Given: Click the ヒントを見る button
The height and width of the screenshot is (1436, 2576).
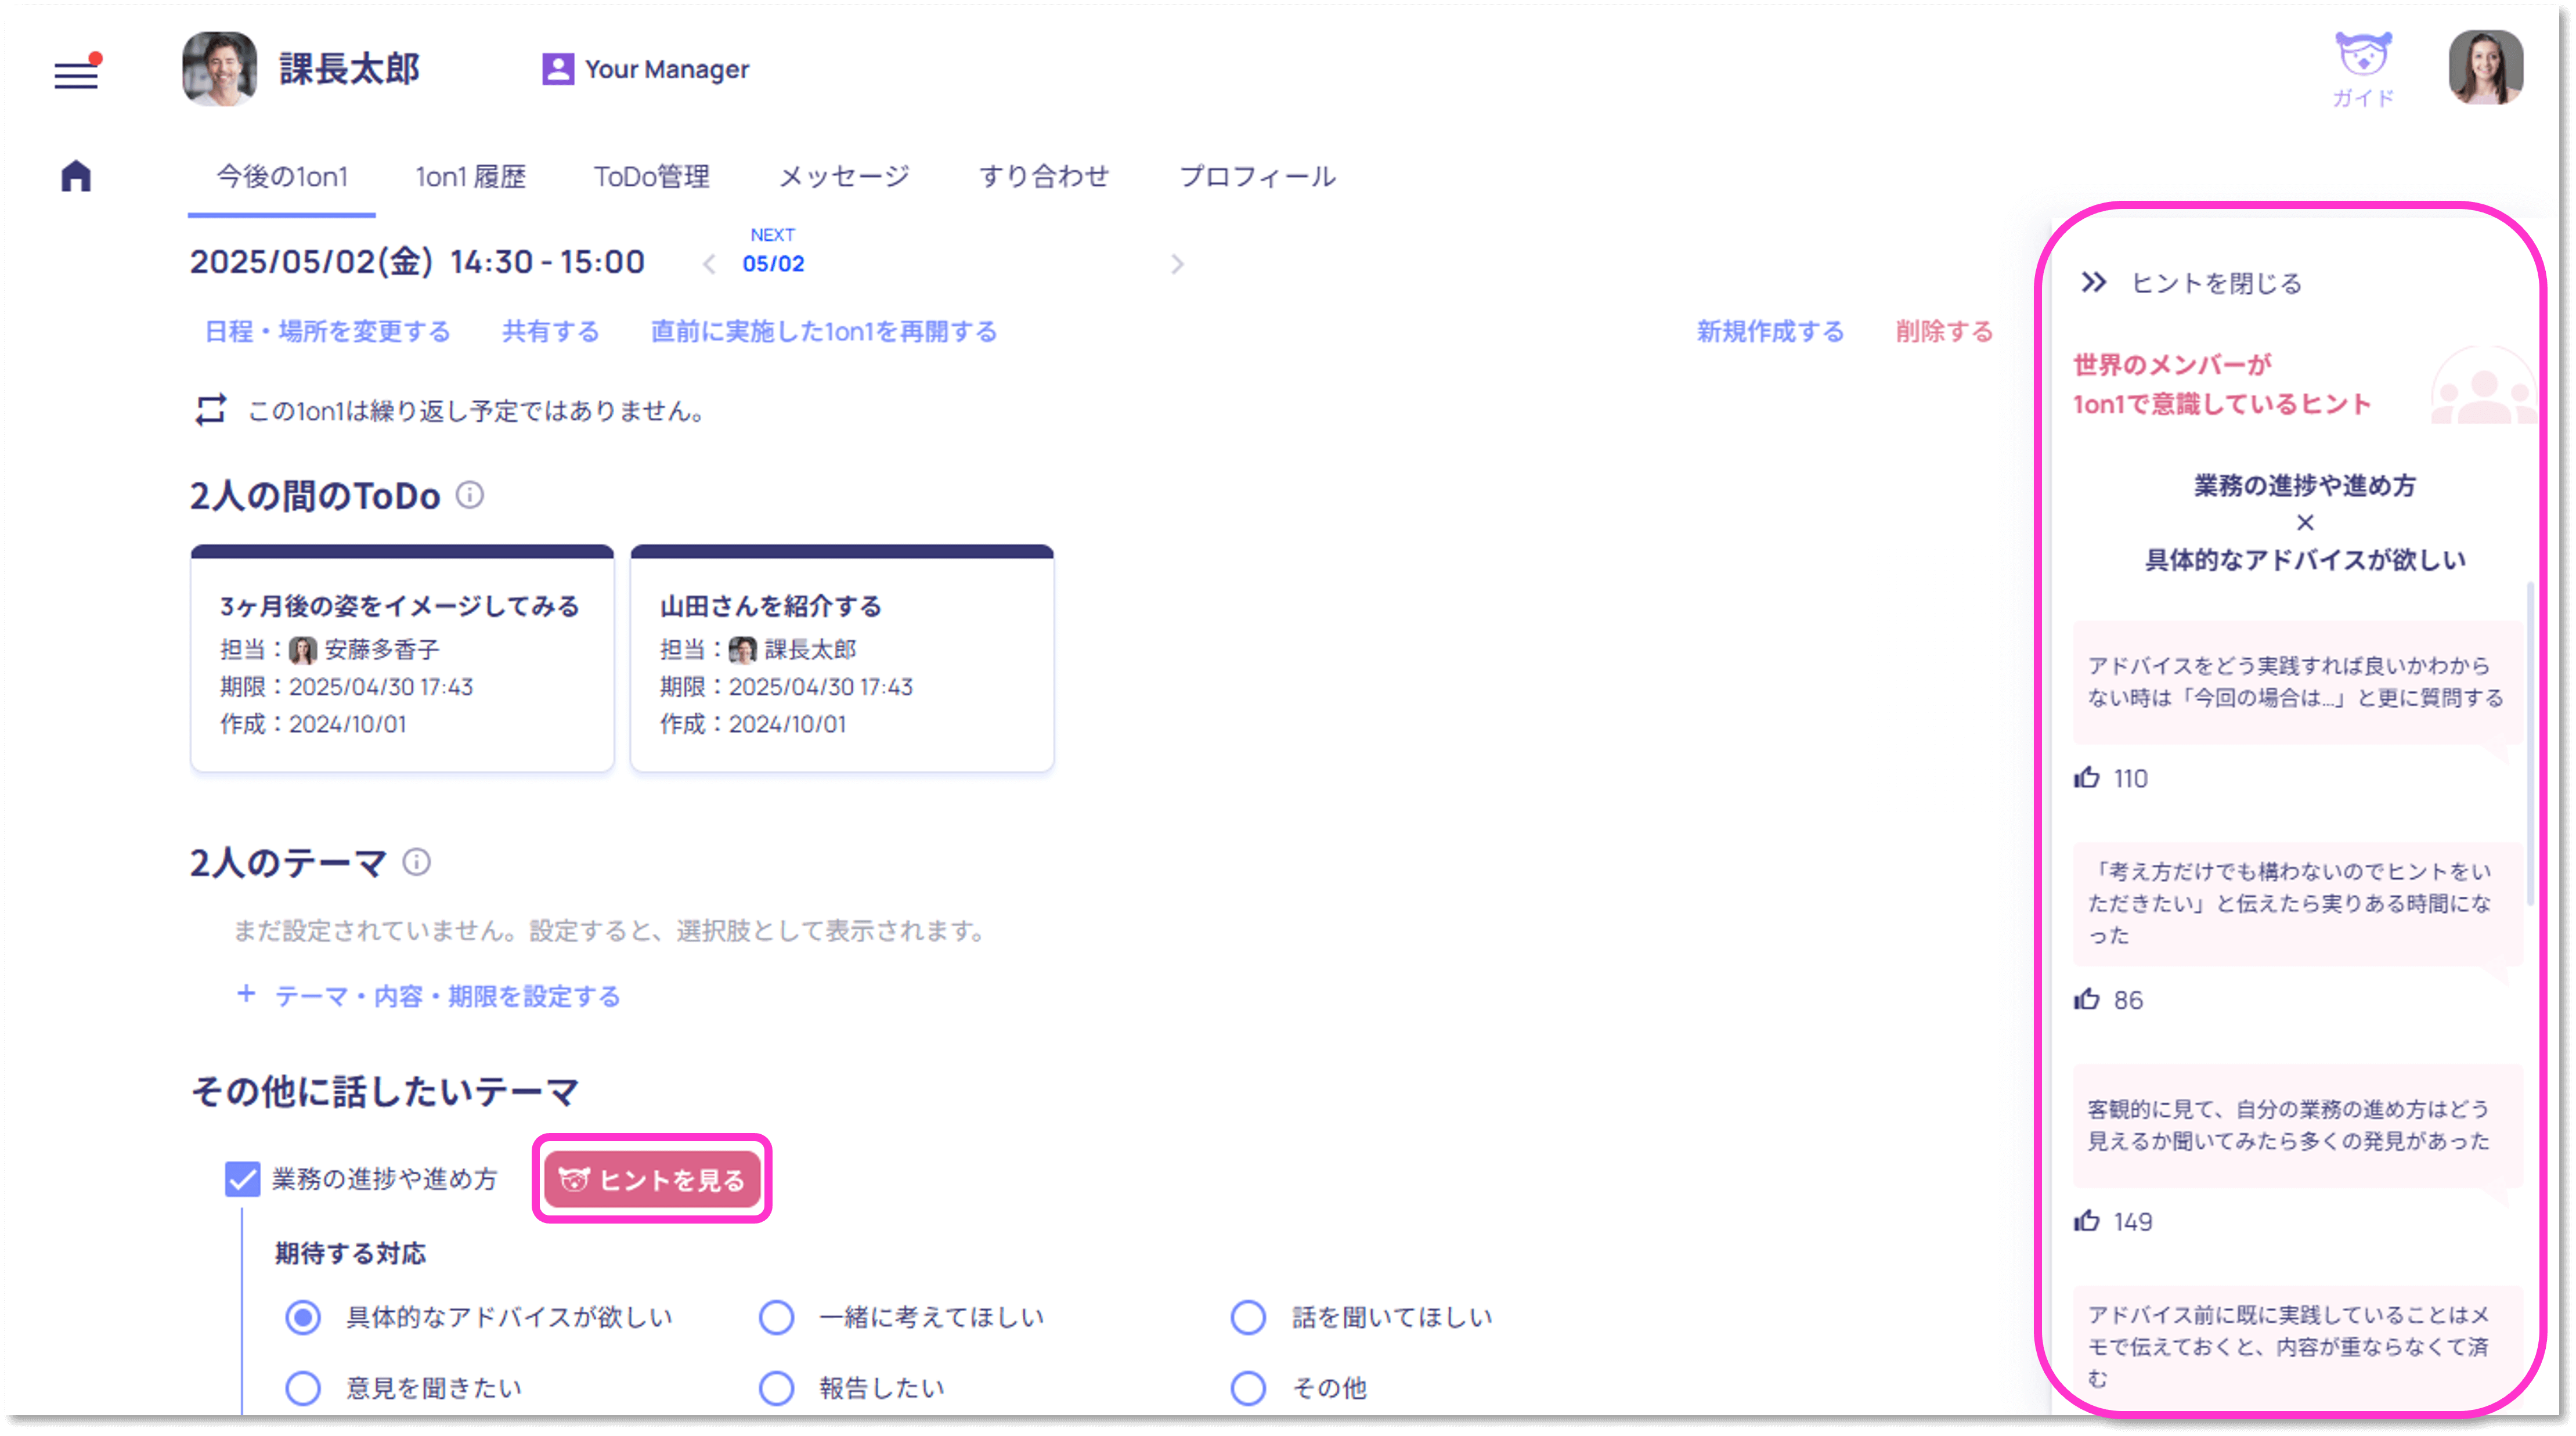Looking at the screenshot, I should point(652,1180).
